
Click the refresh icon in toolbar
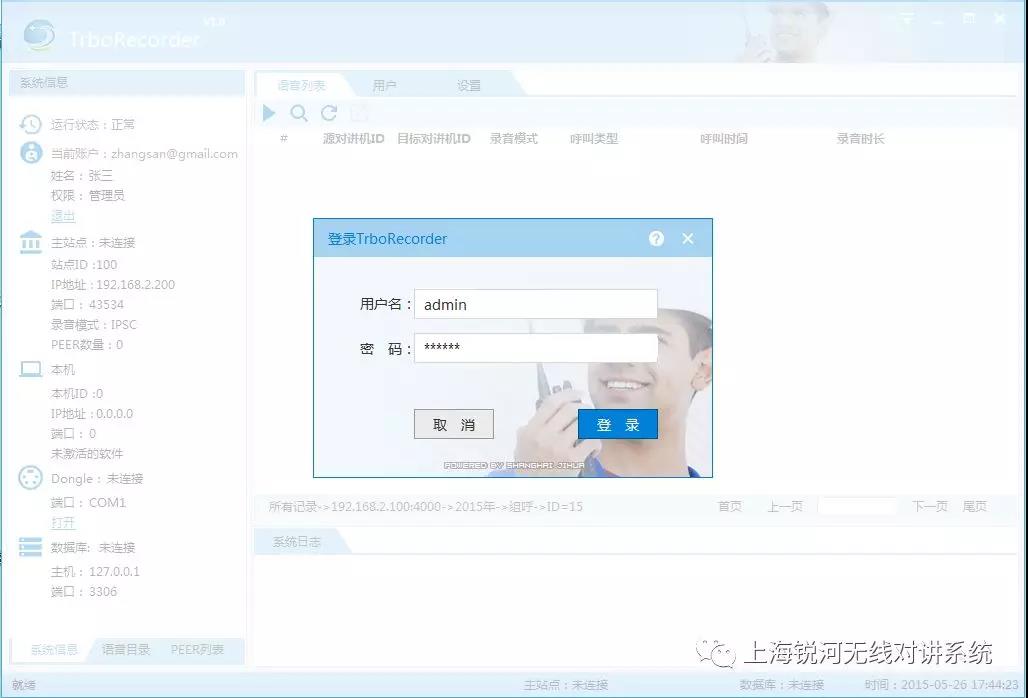point(329,114)
